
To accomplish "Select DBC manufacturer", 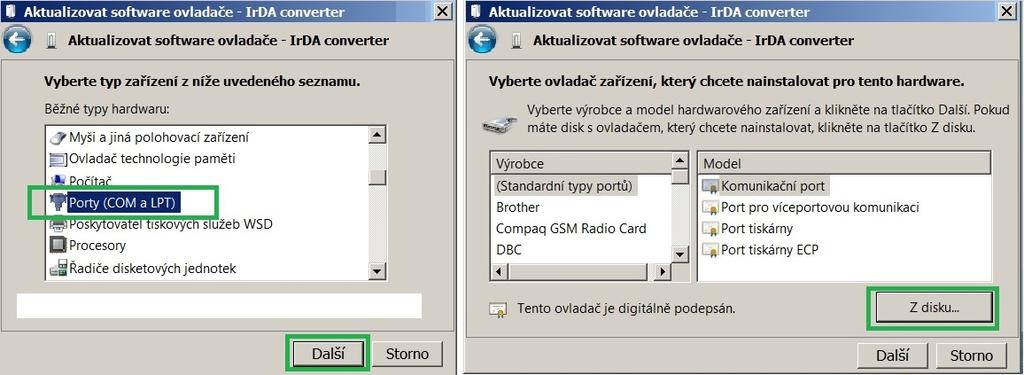I will pos(509,250).
